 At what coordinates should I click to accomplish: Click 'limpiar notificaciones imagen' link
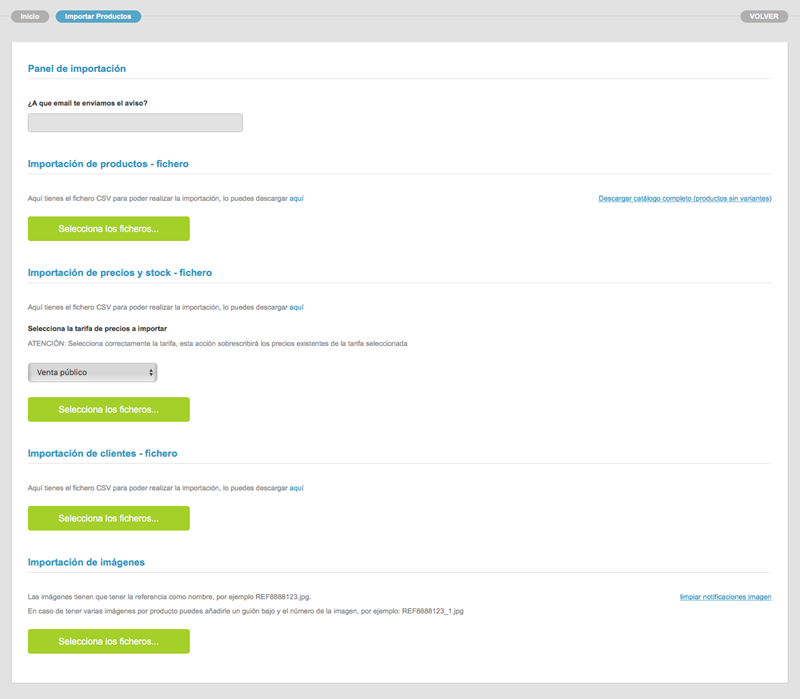(725, 597)
